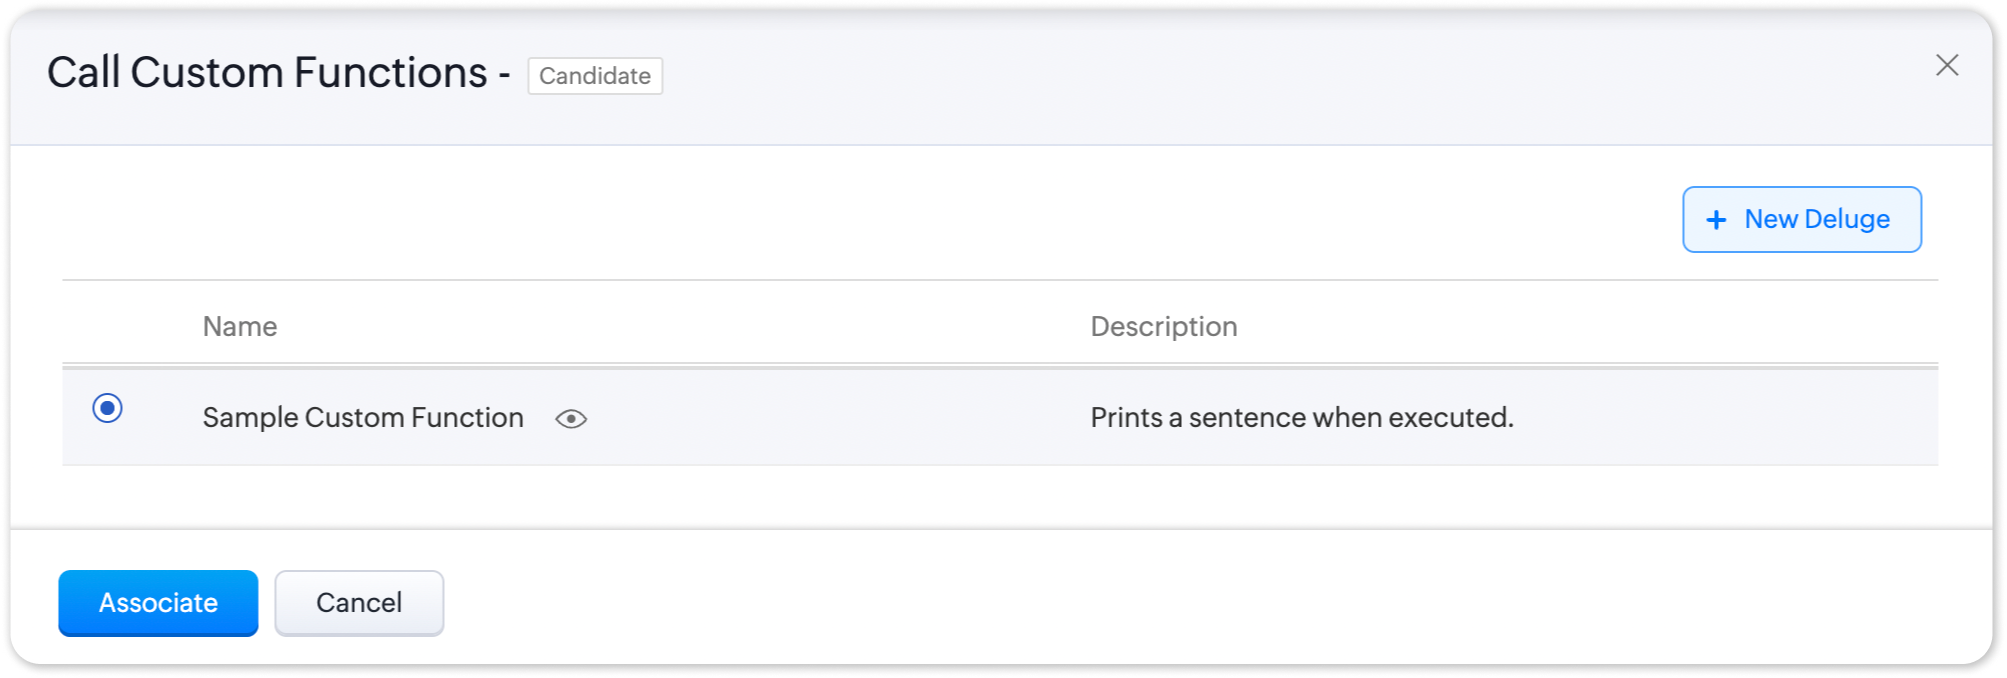
Task: Click the Call Custom Functions dialog title
Action: click(x=268, y=73)
